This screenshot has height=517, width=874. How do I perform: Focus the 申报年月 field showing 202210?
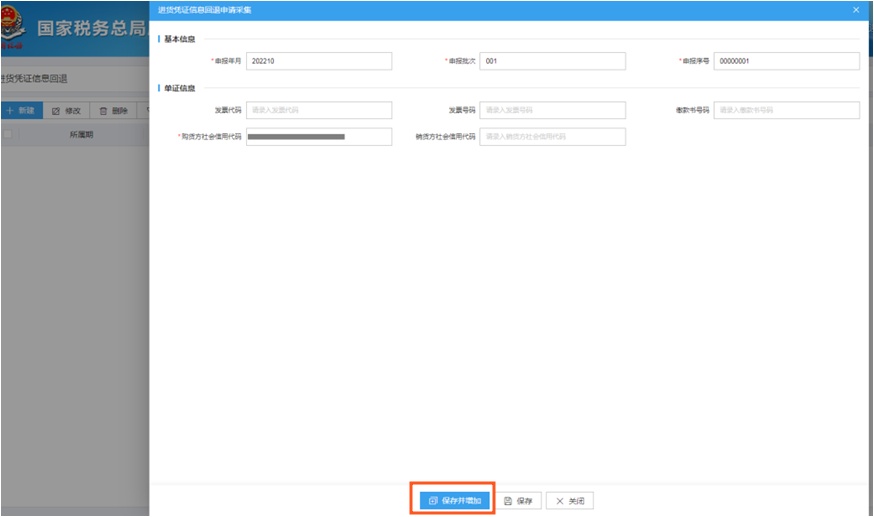[x=319, y=61]
